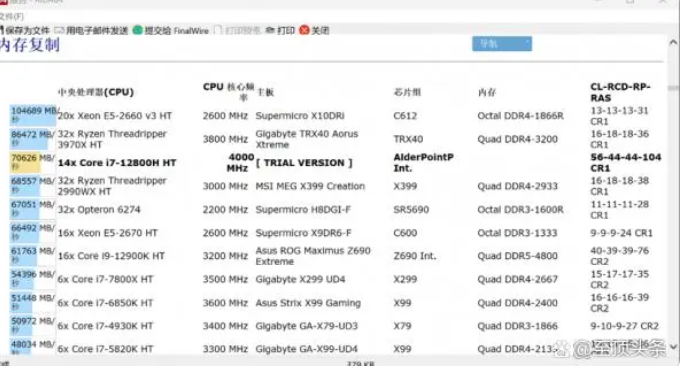Click the 56-44-44-104 CR1 timings cell

pyautogui.click(x=626, y=163)
